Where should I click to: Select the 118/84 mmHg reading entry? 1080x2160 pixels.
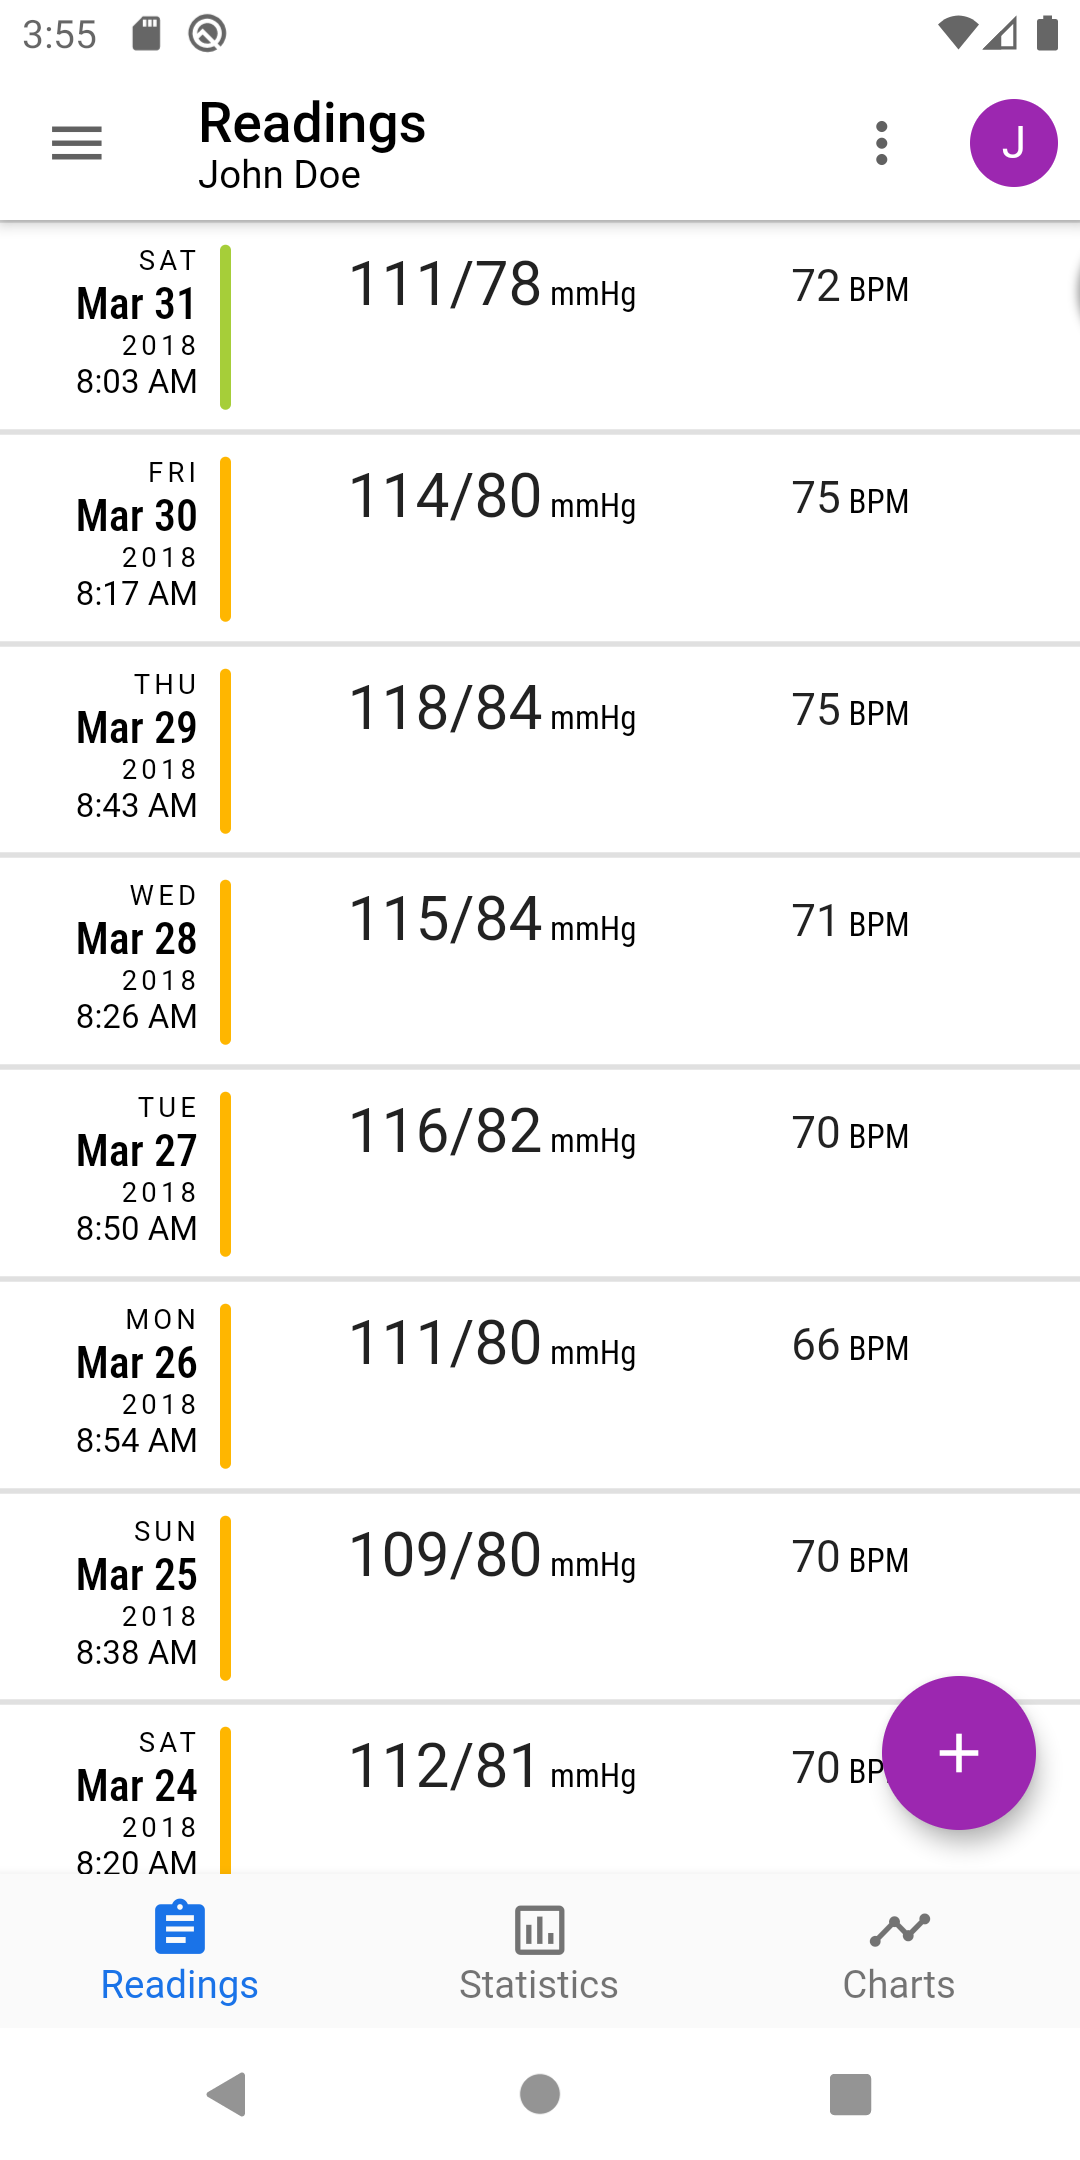[540, 750]
